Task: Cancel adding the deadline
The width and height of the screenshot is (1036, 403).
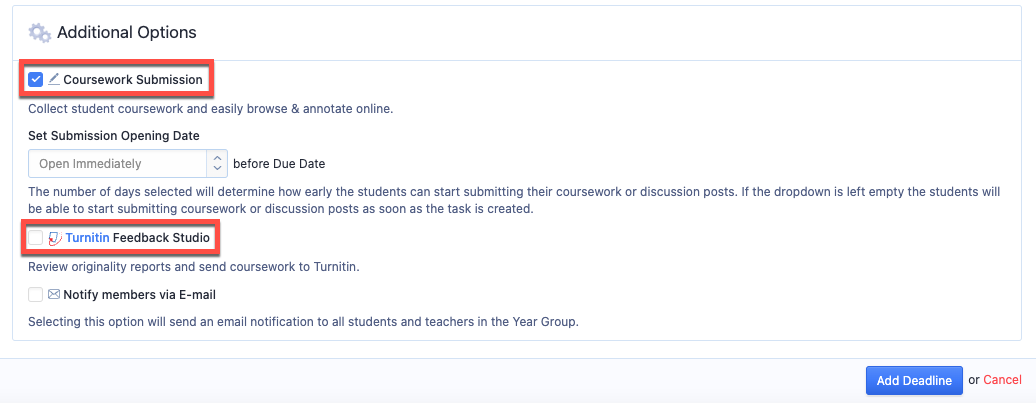Action: 1002,381
